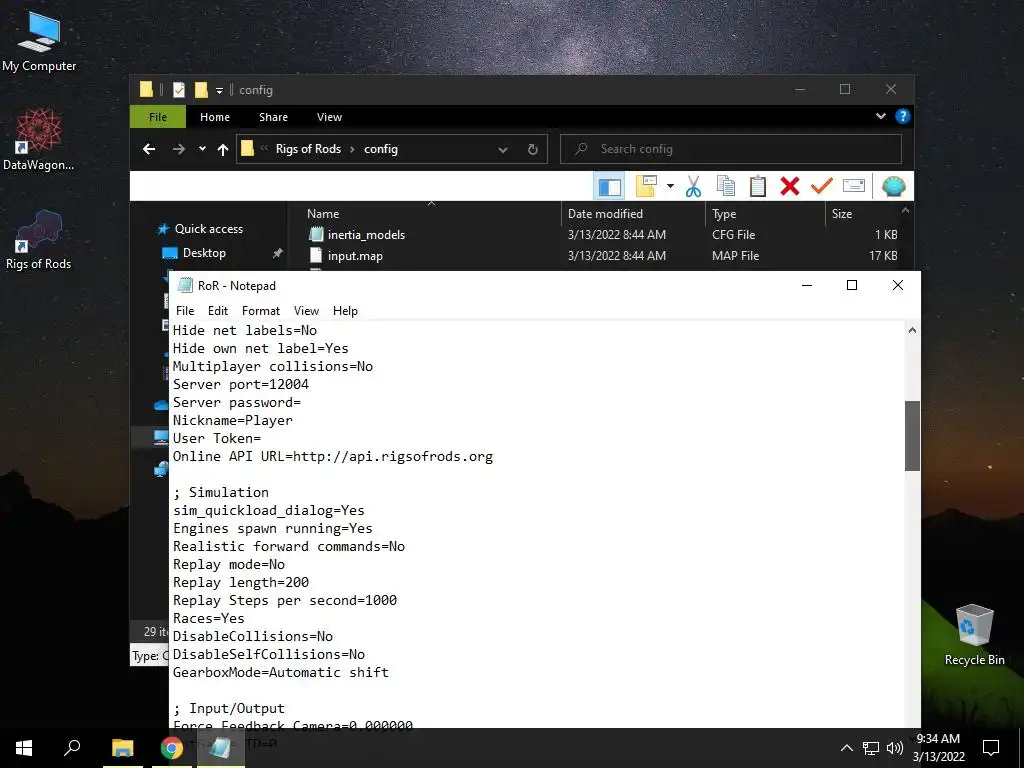Open Explorer Help question mark icon
Viewport: 1024px width, 768px height.
tap(903, 116)
